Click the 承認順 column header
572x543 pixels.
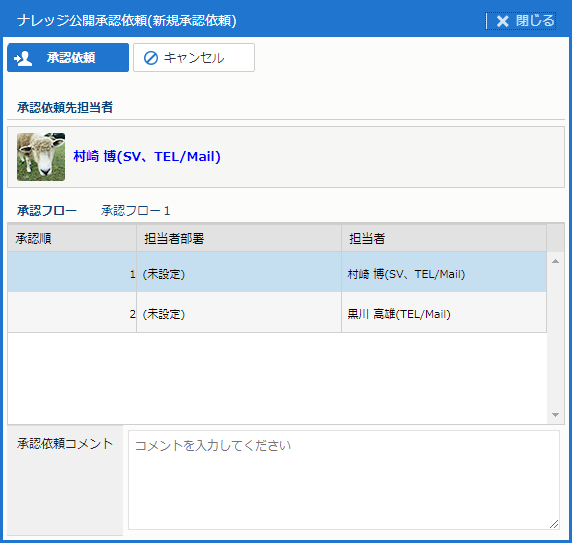point(72,238)
